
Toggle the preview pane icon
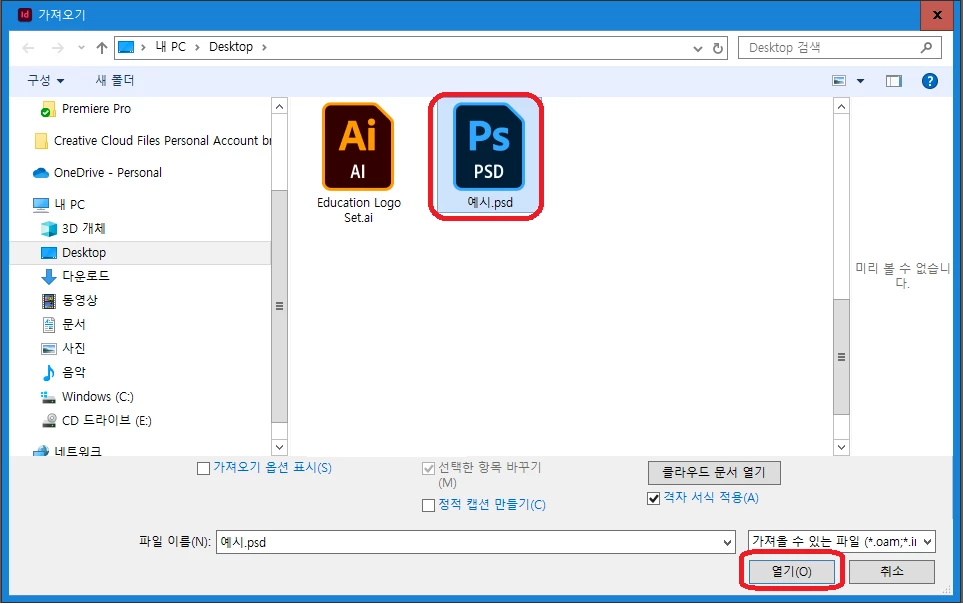coord(894,80)
